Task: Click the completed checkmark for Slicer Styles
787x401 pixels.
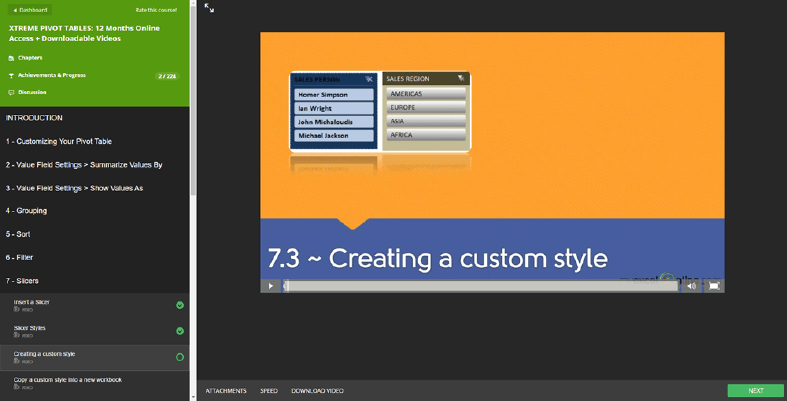Action: (180, 331)
